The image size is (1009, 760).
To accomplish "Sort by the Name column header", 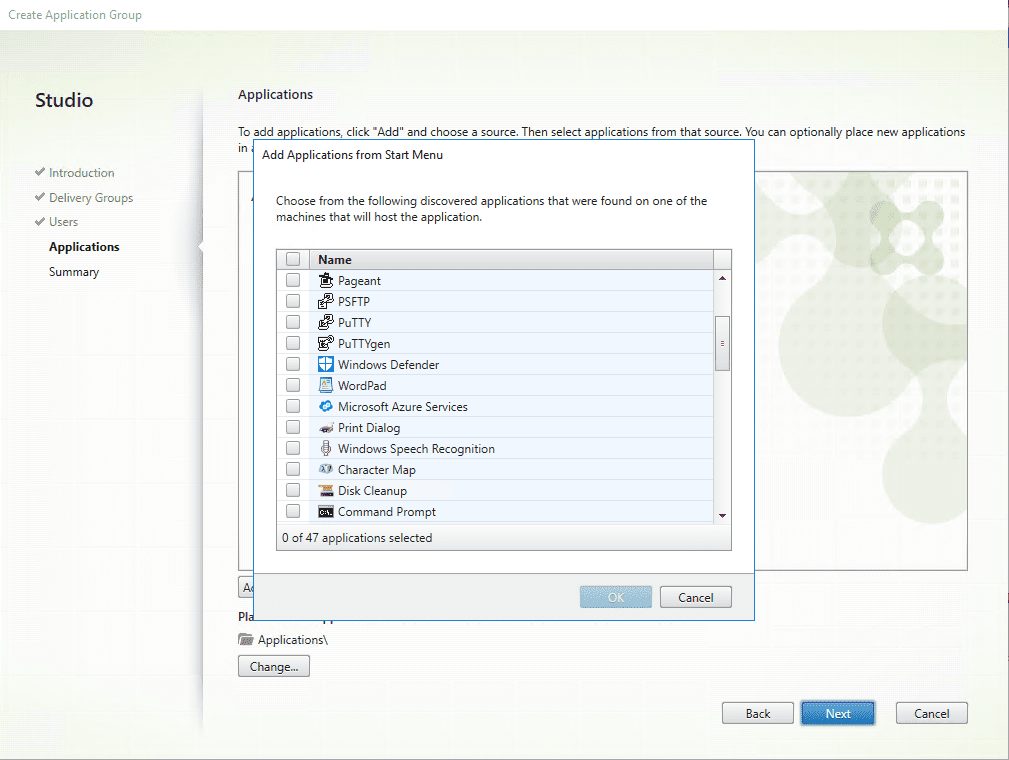I will (x=512, y=259).
